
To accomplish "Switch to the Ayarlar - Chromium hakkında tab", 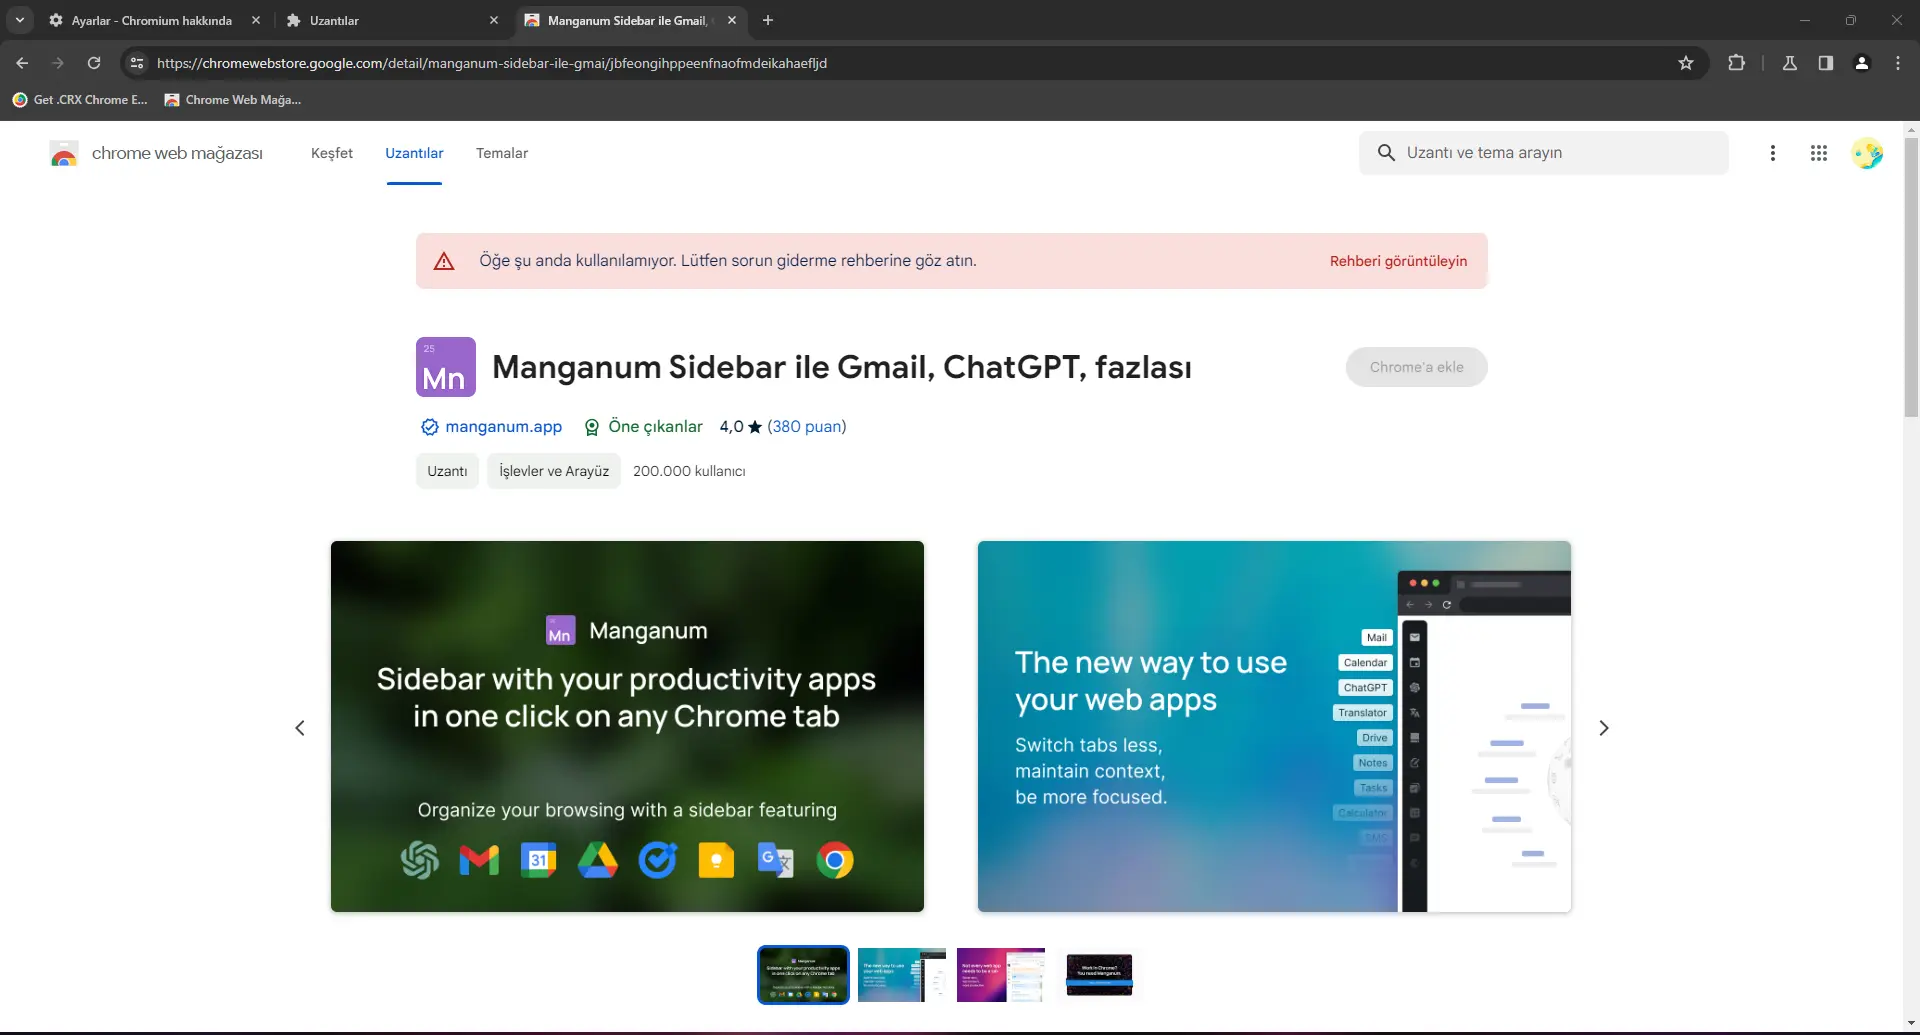I will (x=153, y=20).
